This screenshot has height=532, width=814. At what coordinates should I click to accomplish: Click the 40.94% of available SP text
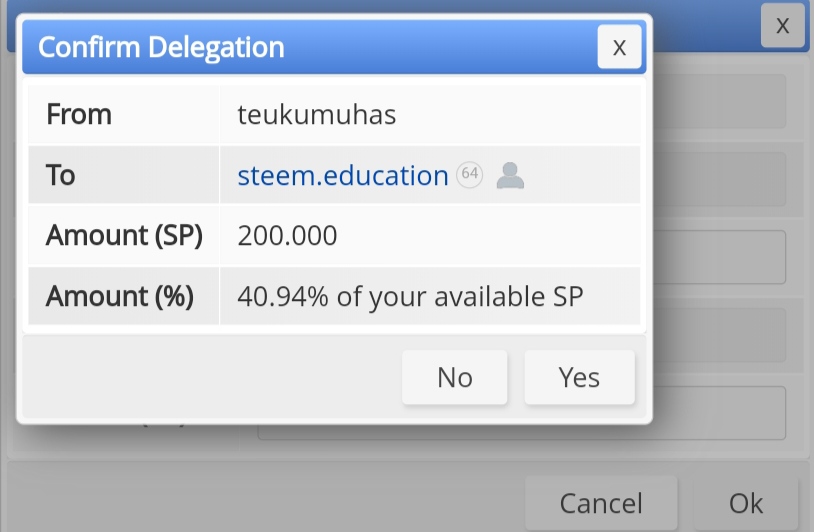(x=410, y=297)
